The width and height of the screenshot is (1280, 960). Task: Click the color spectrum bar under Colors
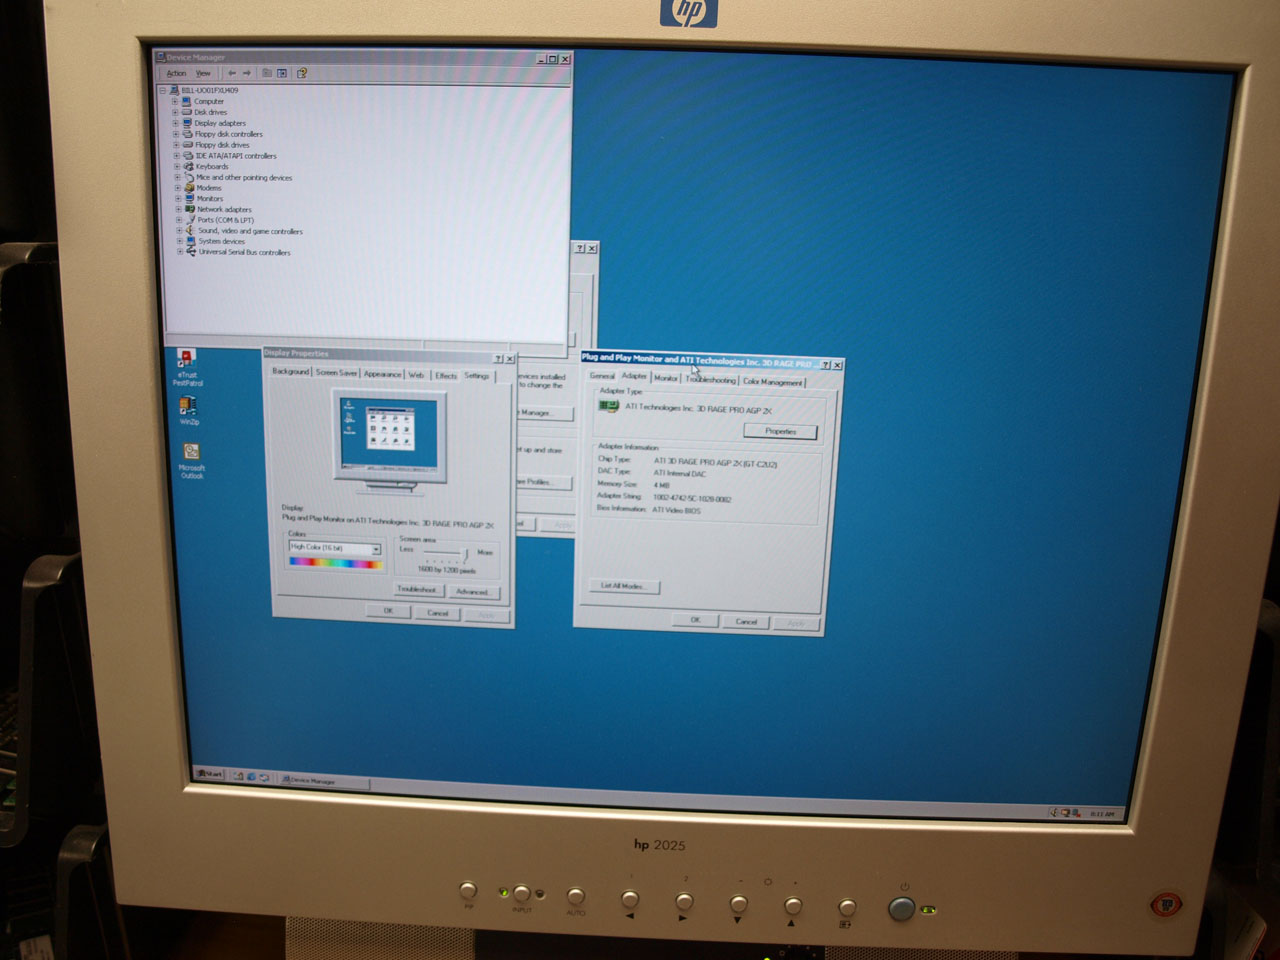click(x=336, y=563)
